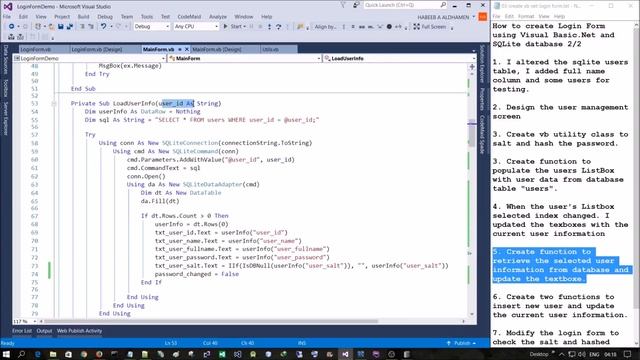Image resolution: width=640 pixels, height=360 pixels.
Task: Click the user account avatar icon
Action: coord(482,17)
